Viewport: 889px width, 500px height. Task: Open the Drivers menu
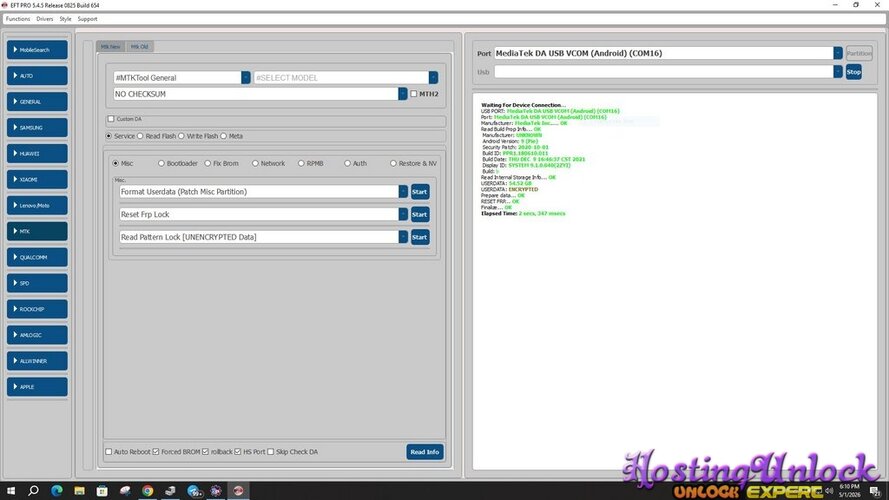pyautogui.click(x=45, y=19)
